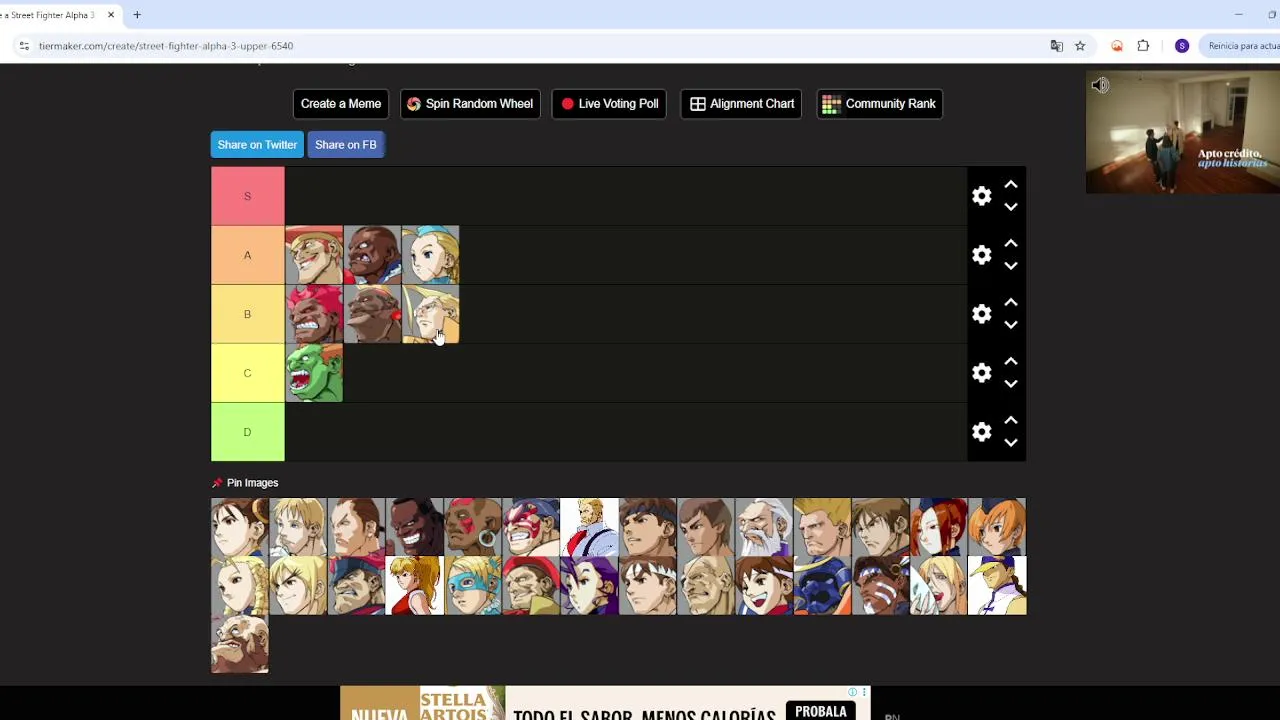Screen dimensions: 1280x720
Task: Click Share on Twitter
Action: (257, 145)
